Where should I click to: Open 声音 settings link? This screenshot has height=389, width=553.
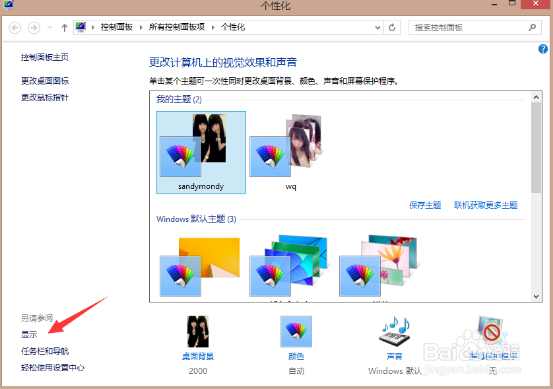[394, 357]
